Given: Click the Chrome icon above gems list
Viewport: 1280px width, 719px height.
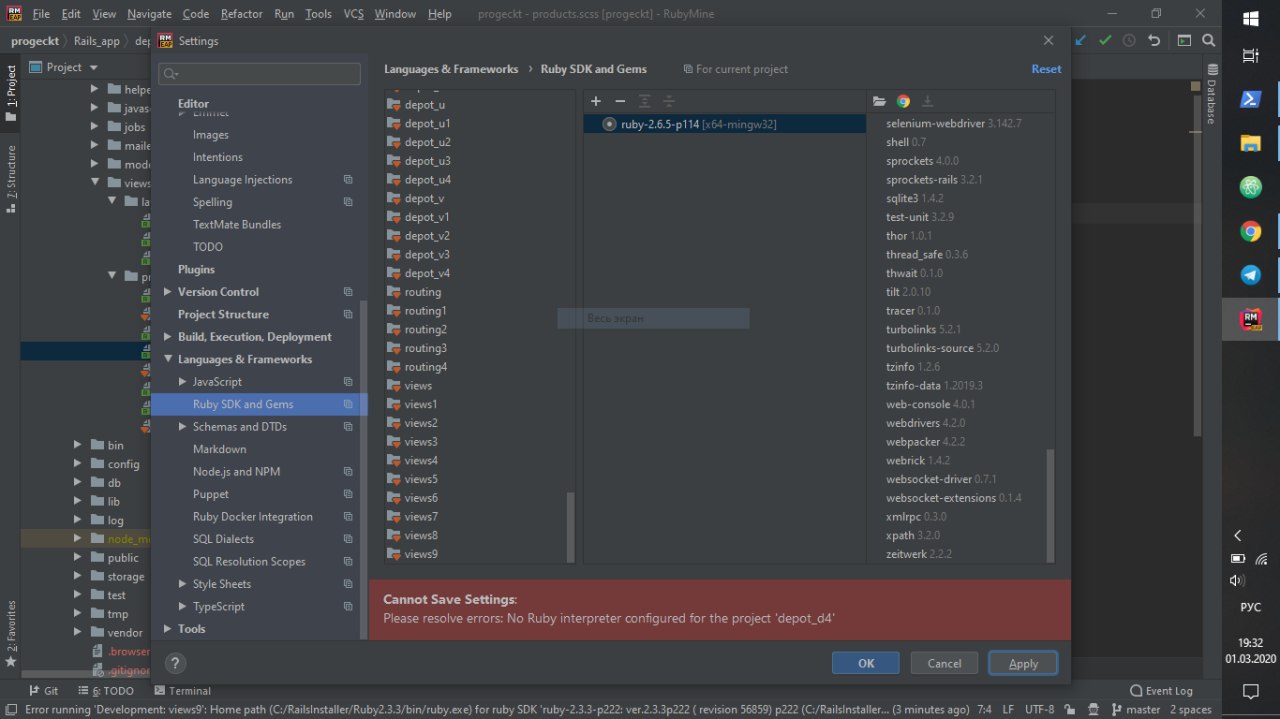Looking at the screenshot, I should [903, 101].
